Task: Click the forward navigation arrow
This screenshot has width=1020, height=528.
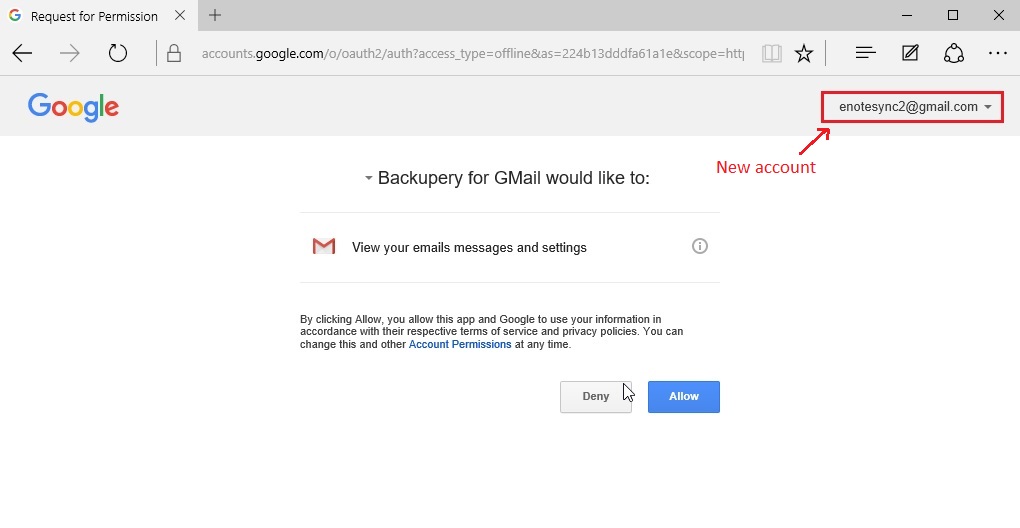Action: point(70,53)
